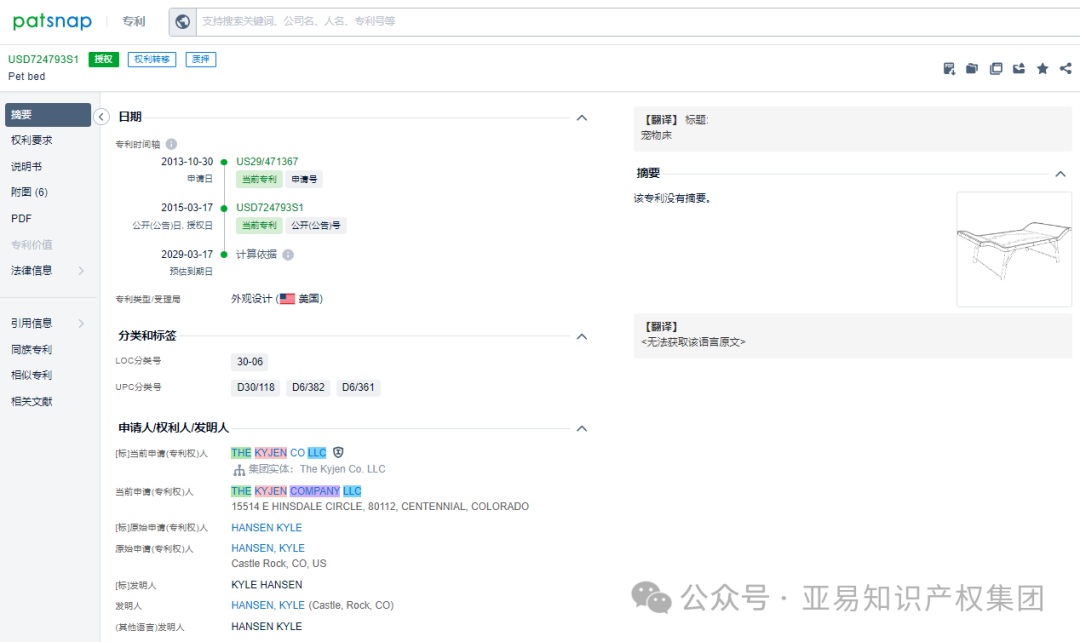Click UPC classification D6/361
1080x642 pixels.
pyautogui.click(x=358, y=387)
